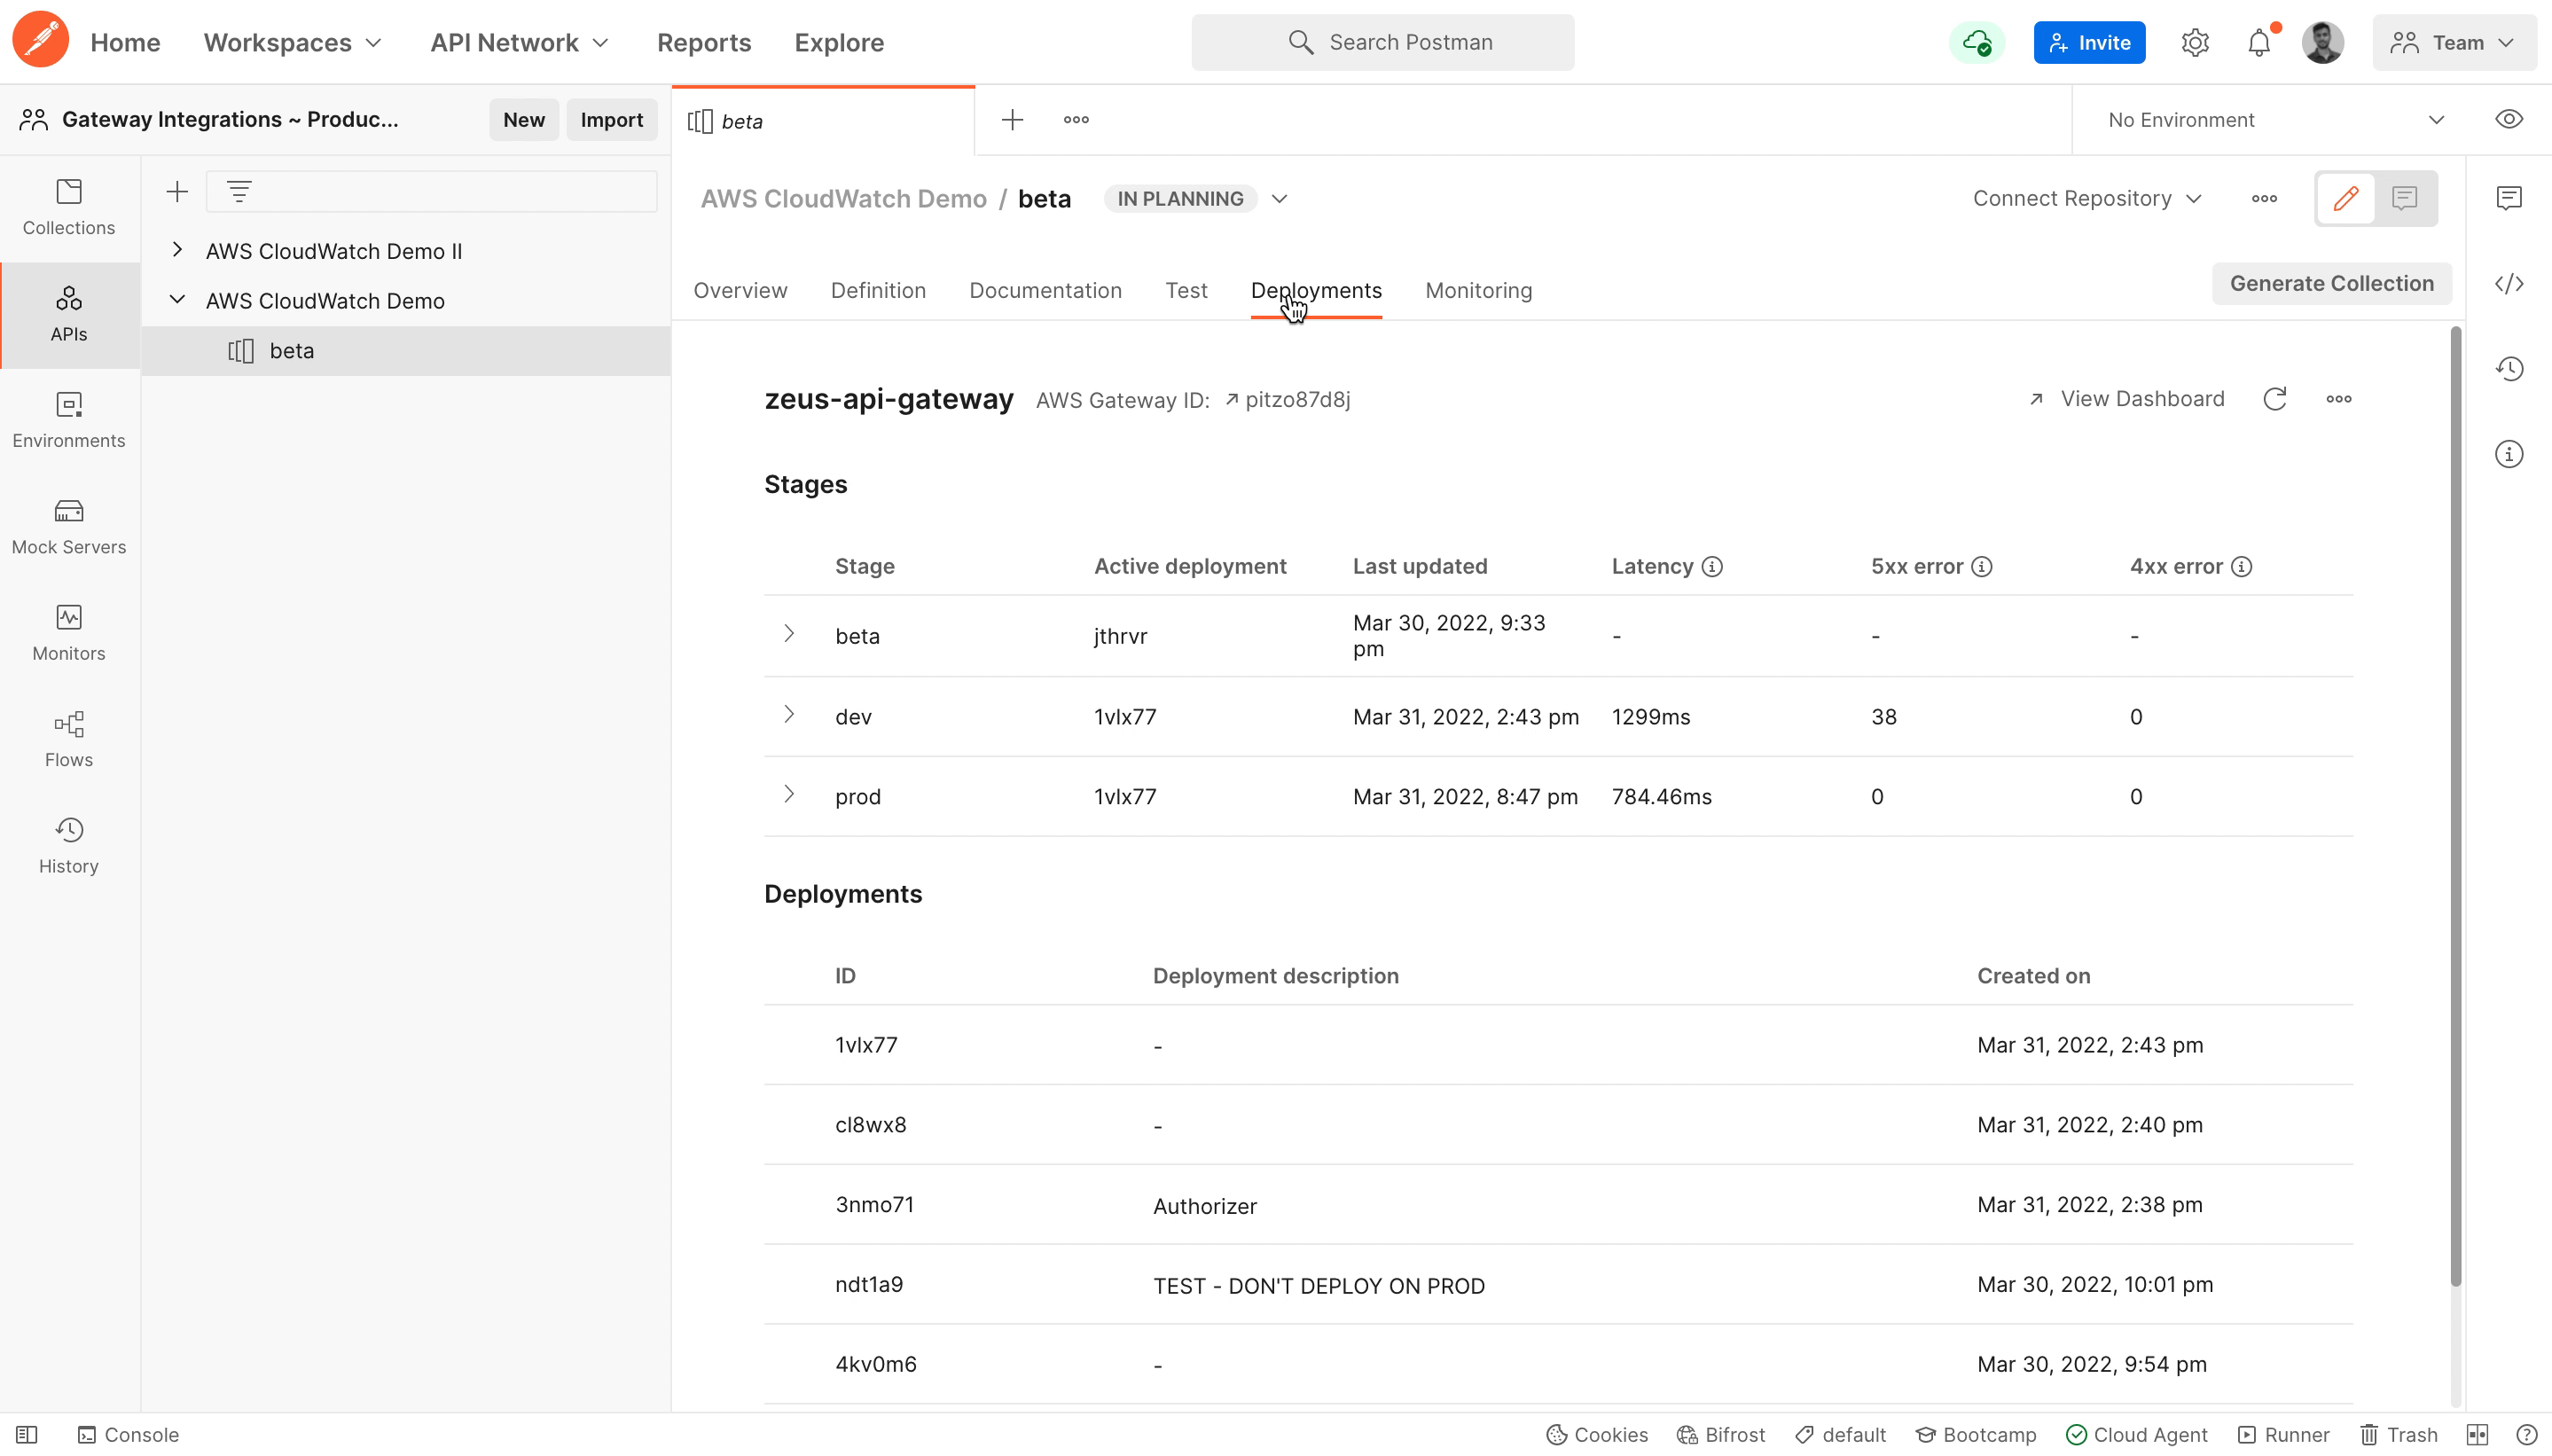The width and height of the screenshot is (2552, 1456).
Task: Launch the Runner from the status bar
Action: pos(2285,1434)
